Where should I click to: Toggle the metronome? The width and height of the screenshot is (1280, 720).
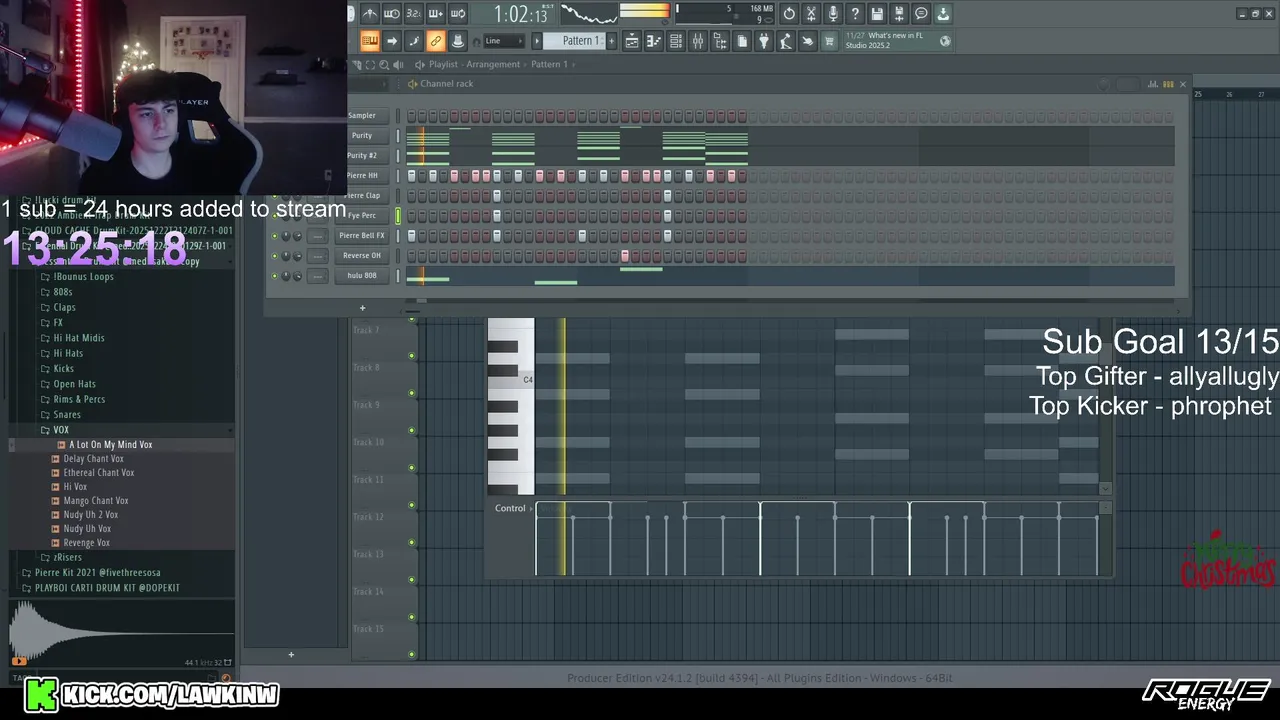pyautogui.click(x=370, y=14)
